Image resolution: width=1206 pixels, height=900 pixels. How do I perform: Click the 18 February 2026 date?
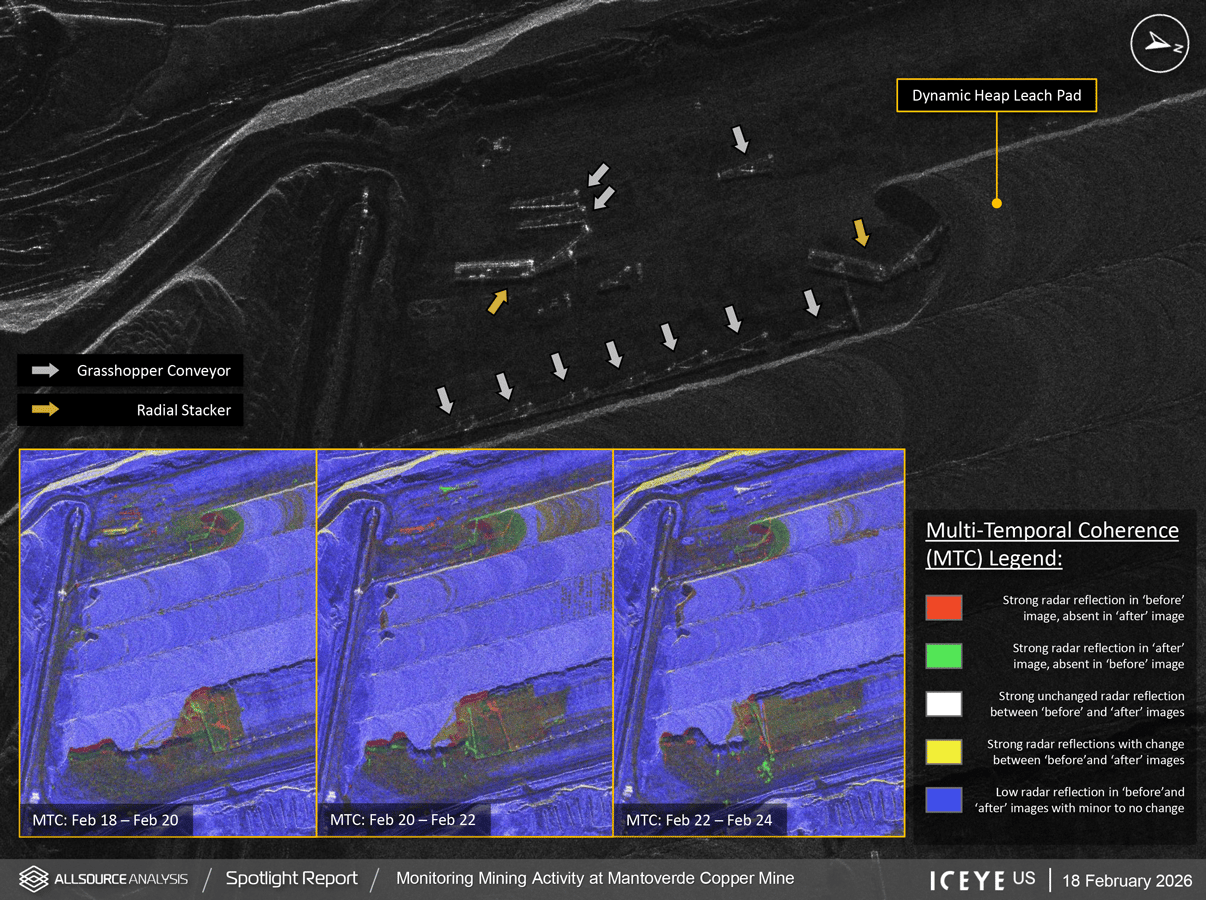click(1127, 881)
